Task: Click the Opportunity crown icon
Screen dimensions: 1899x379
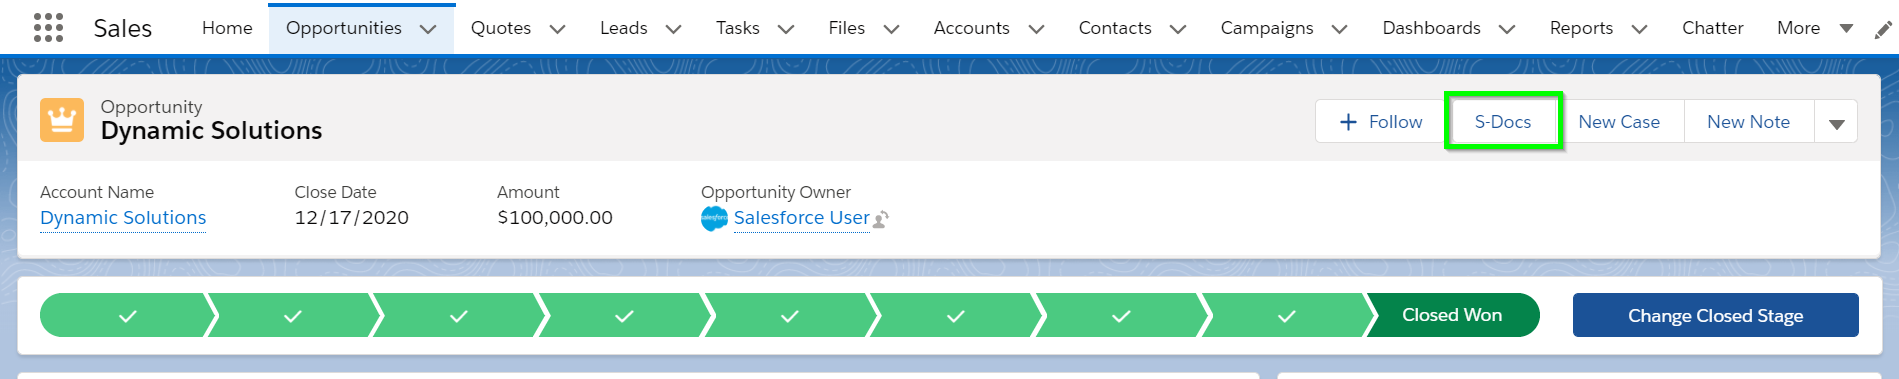Action: tap(62, 120)
